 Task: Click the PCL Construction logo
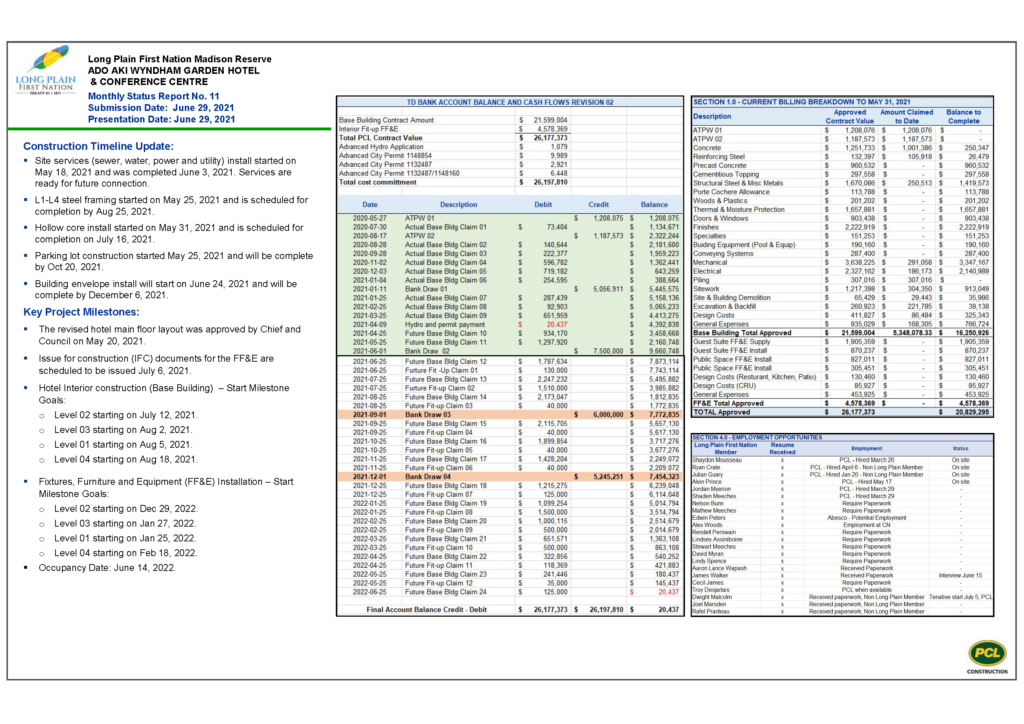pyautogui.click(x=987, y=657)
